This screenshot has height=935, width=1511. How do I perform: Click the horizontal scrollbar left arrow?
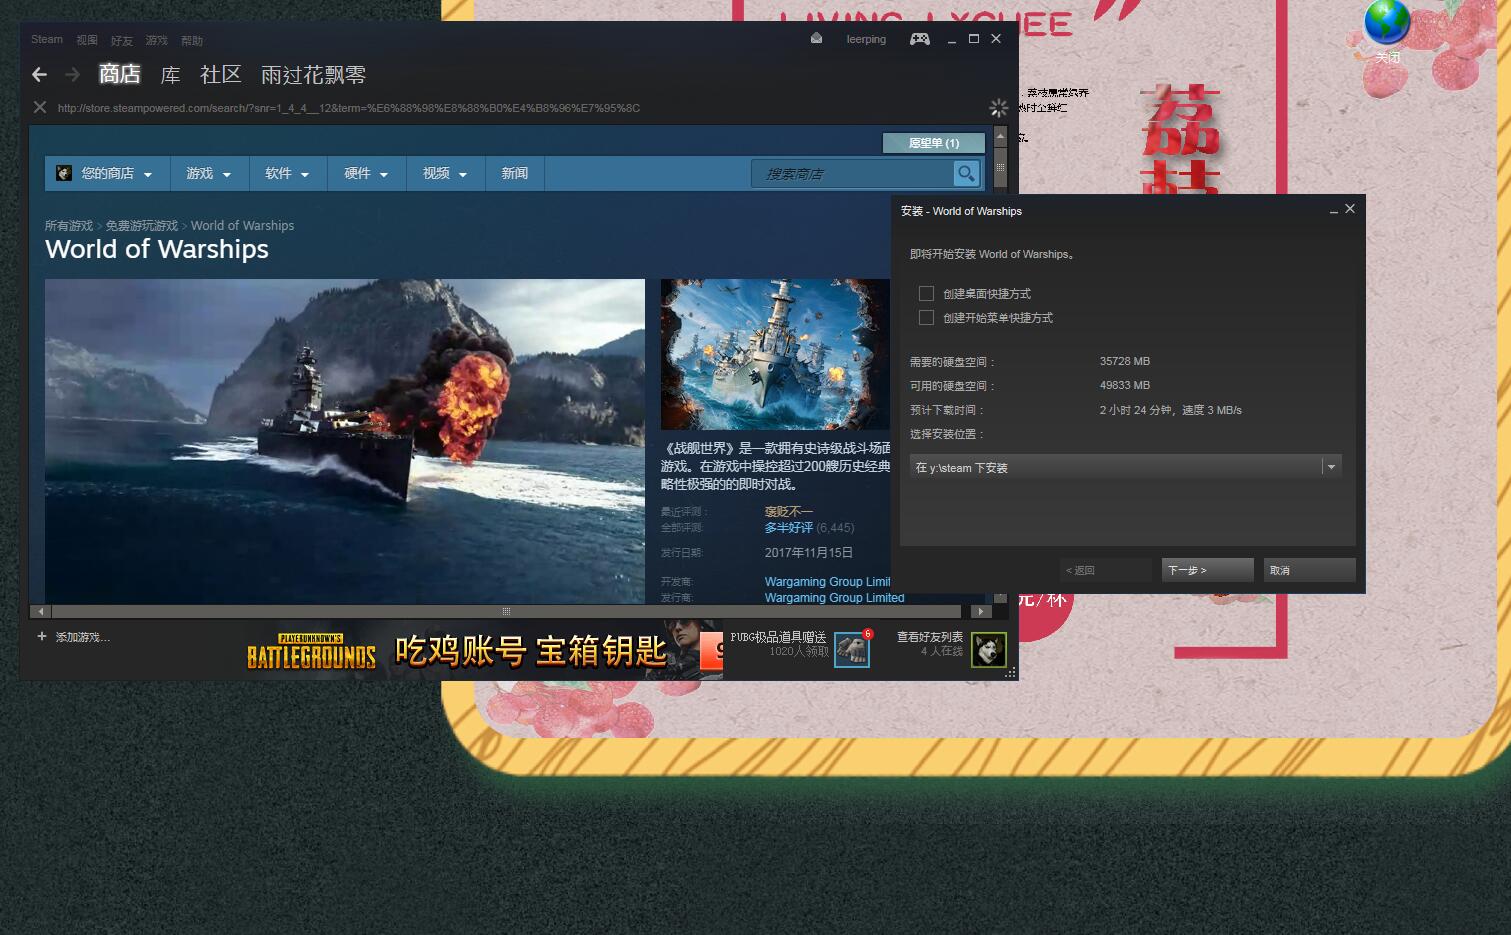click(40, 611)
